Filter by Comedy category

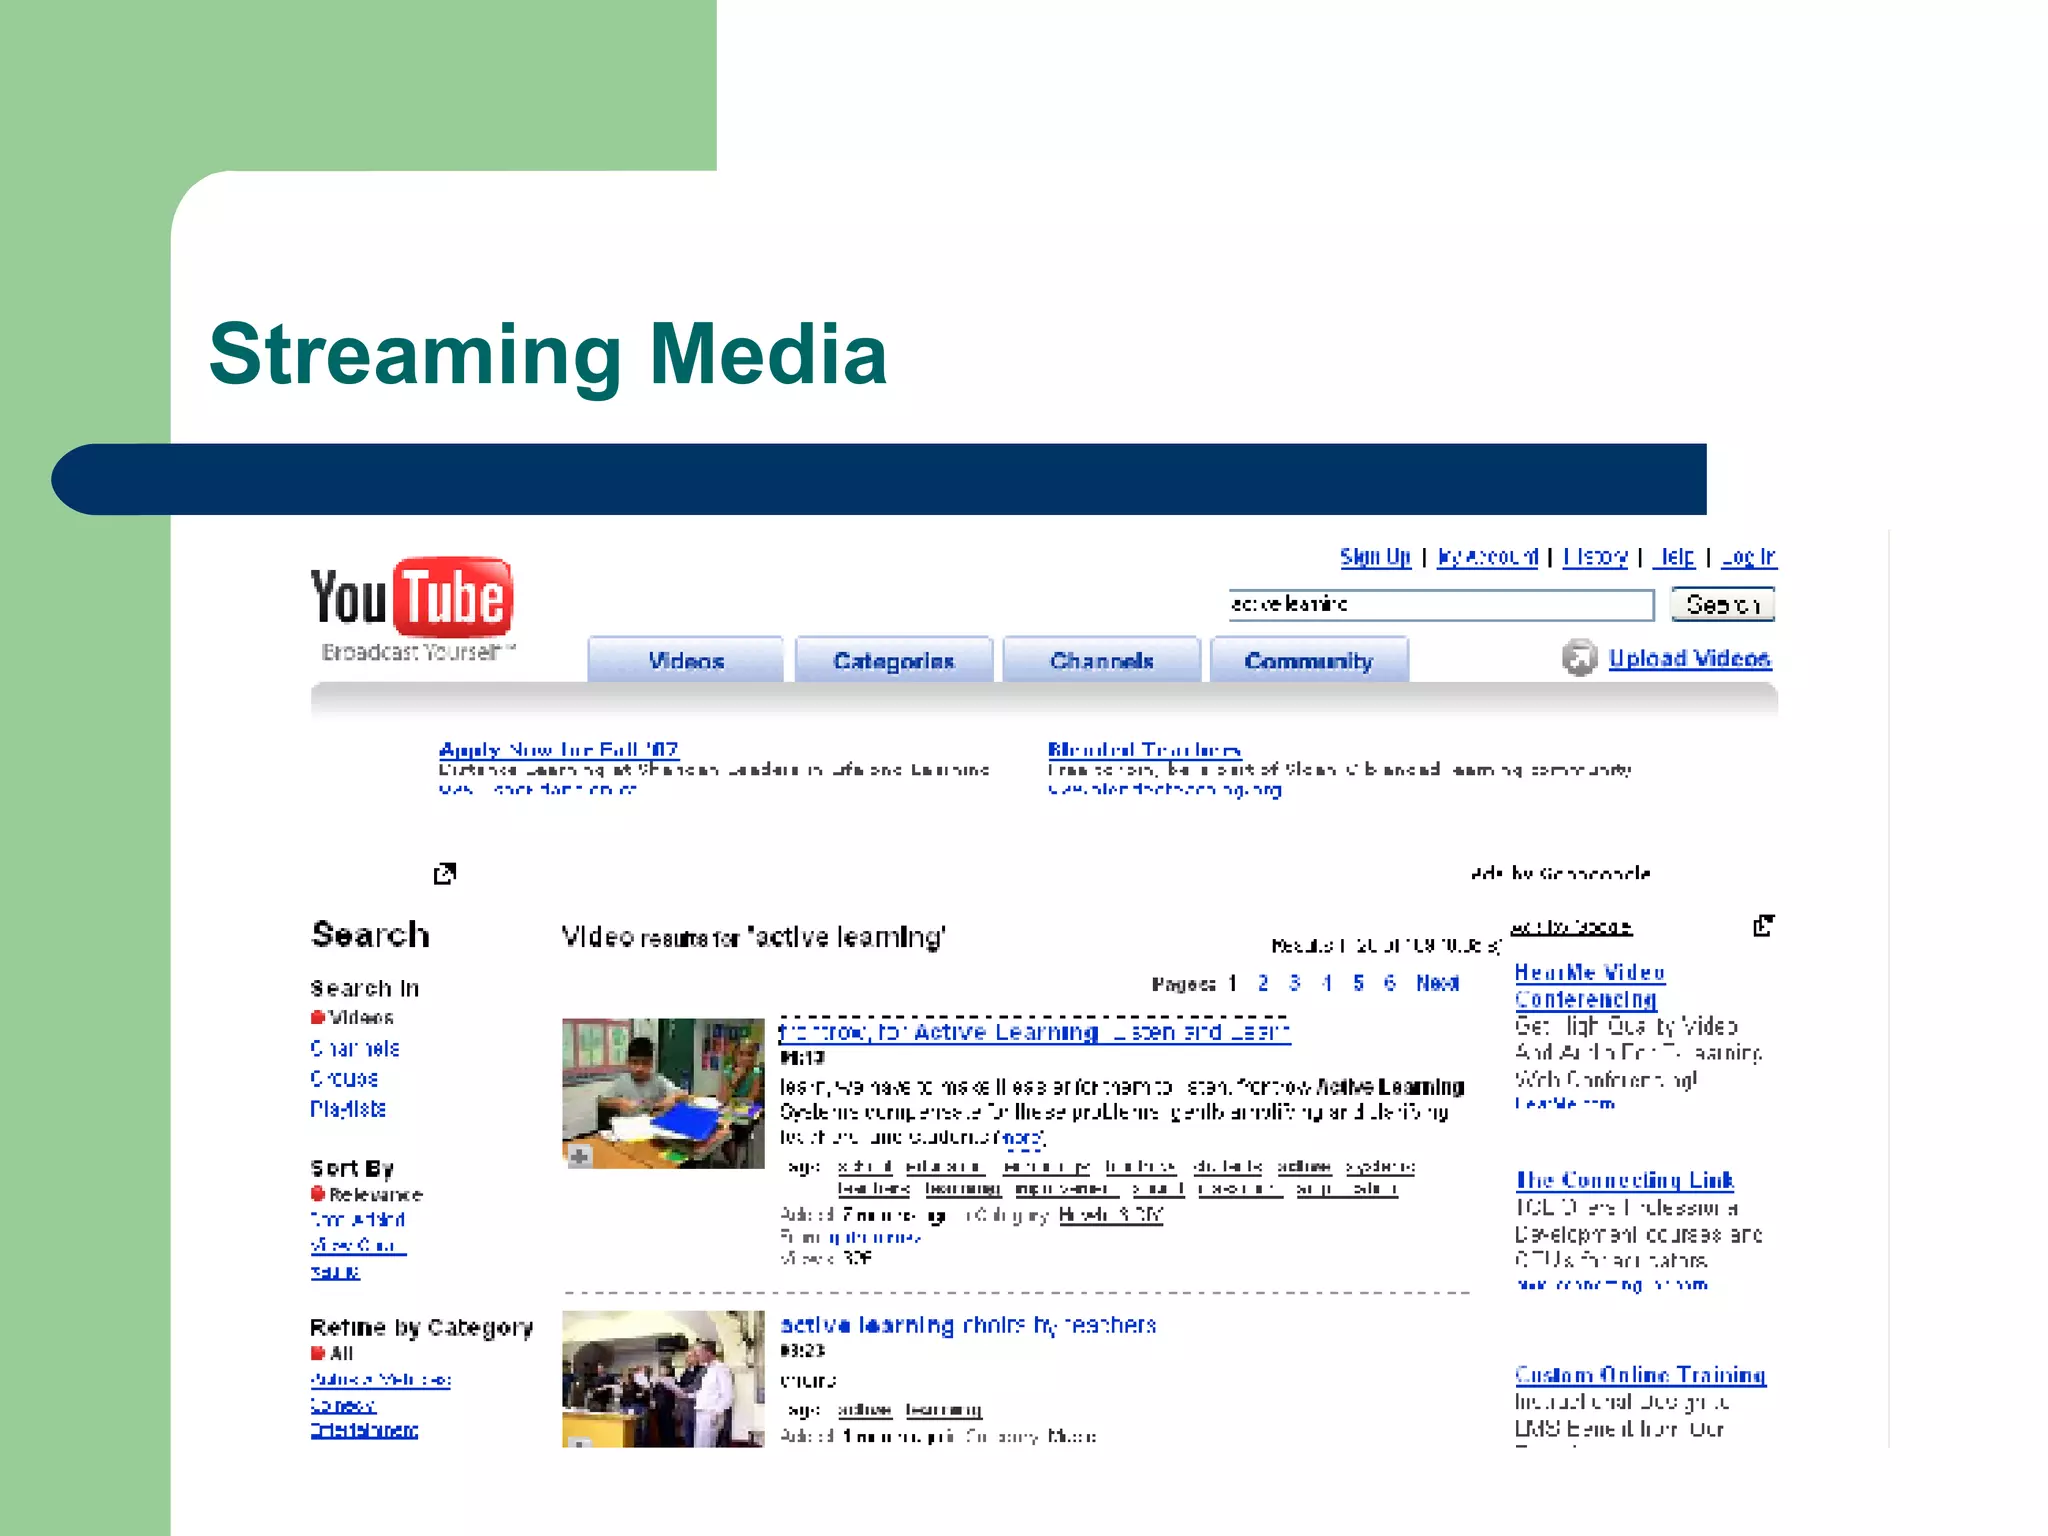click(x=343, y=1405)
